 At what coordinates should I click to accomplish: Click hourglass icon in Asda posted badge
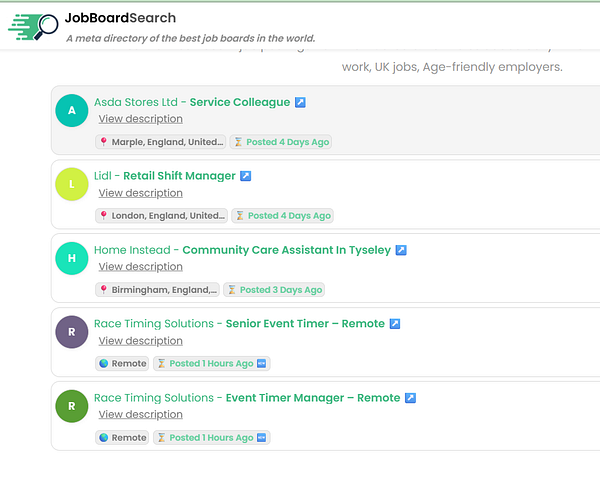[238, 142]
